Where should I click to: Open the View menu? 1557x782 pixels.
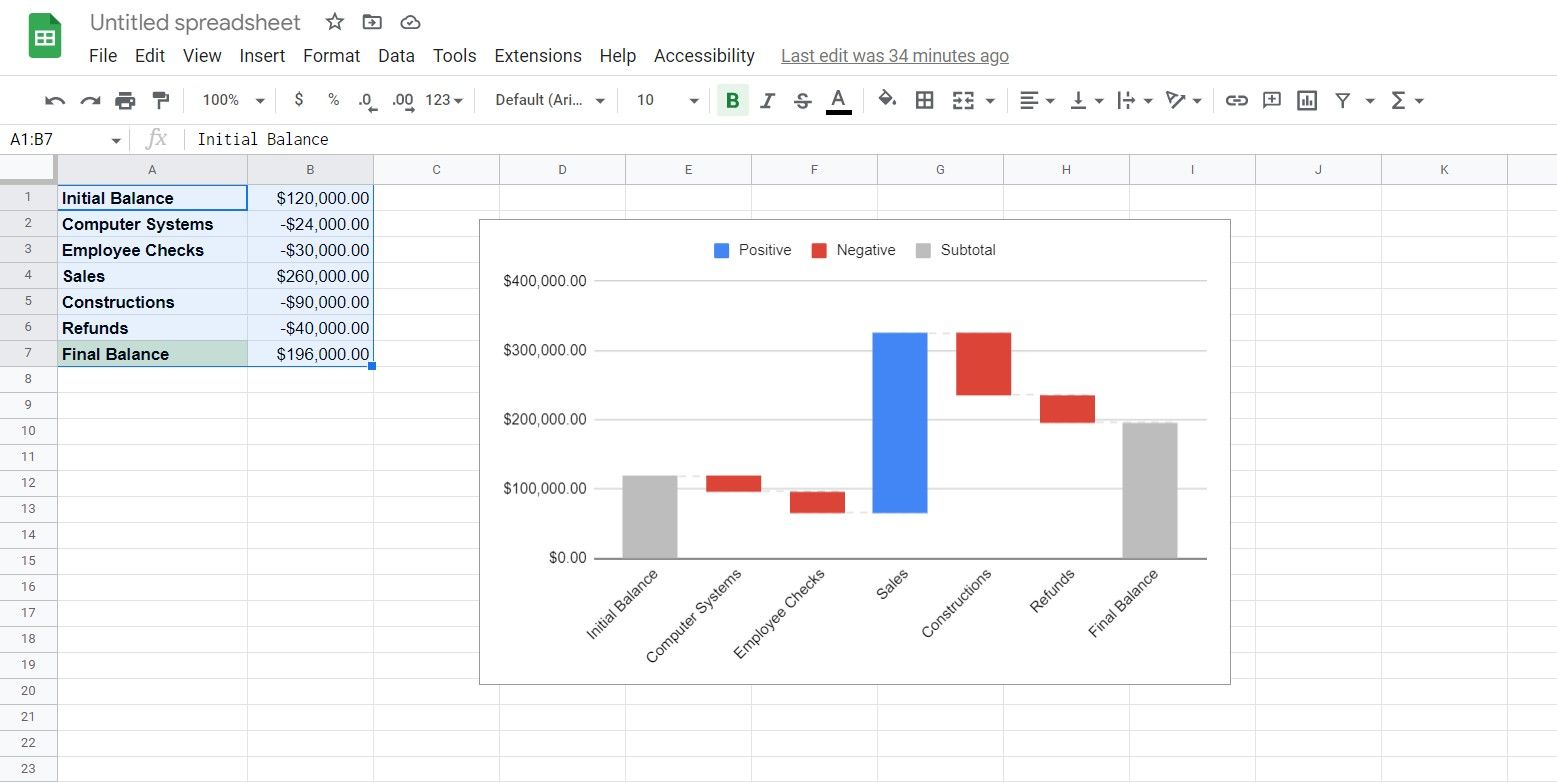coord(202,56)
